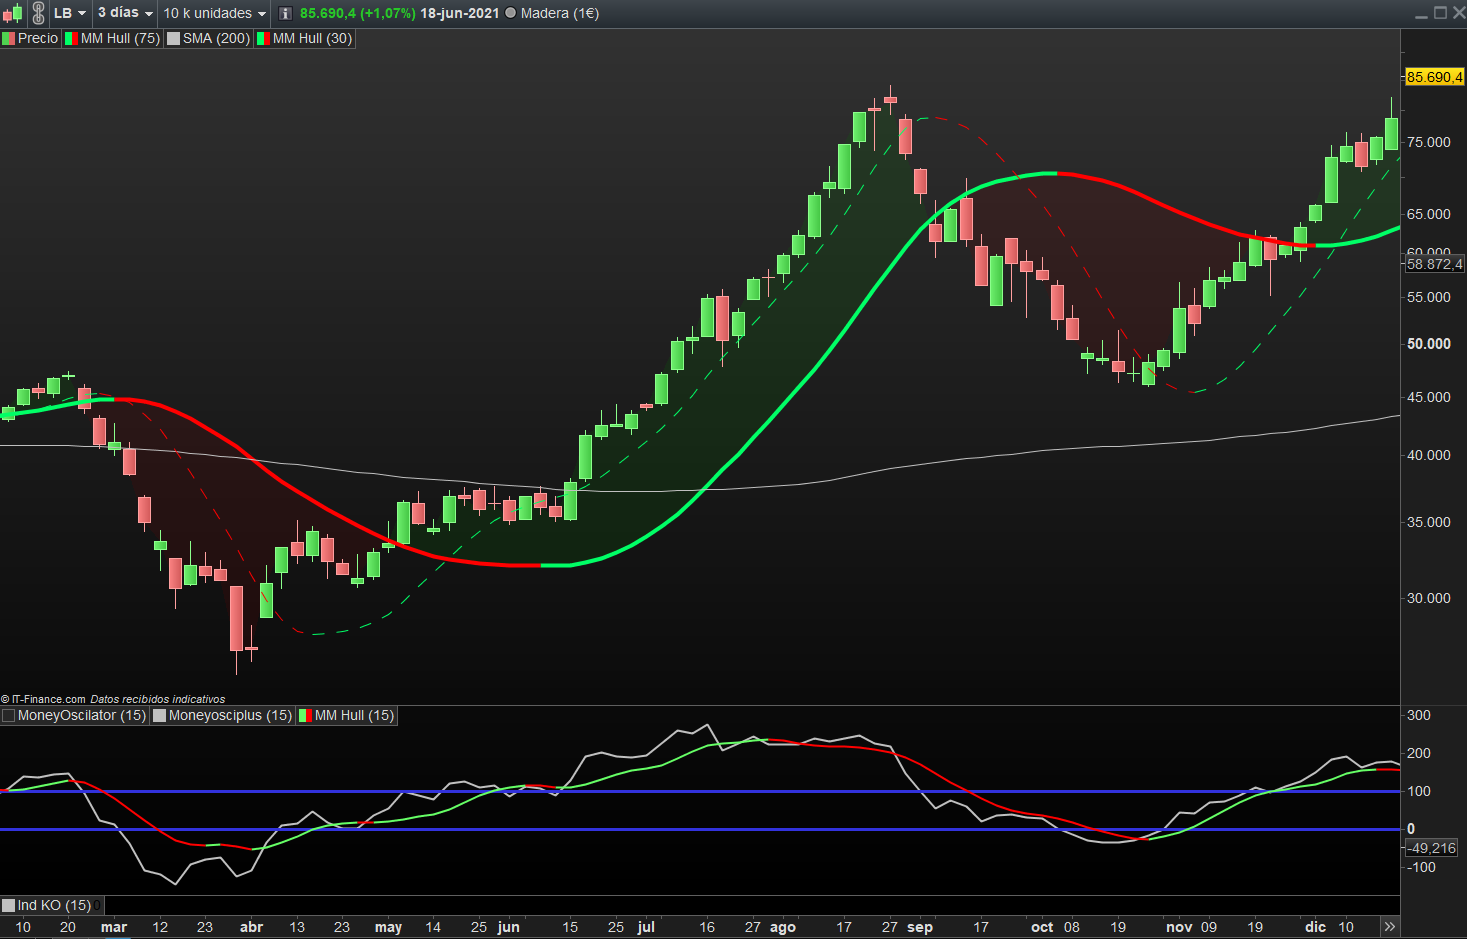Screen dimensions: 1467x939
Task: Maximize the chart window
Action: (x=1440, y=13)
